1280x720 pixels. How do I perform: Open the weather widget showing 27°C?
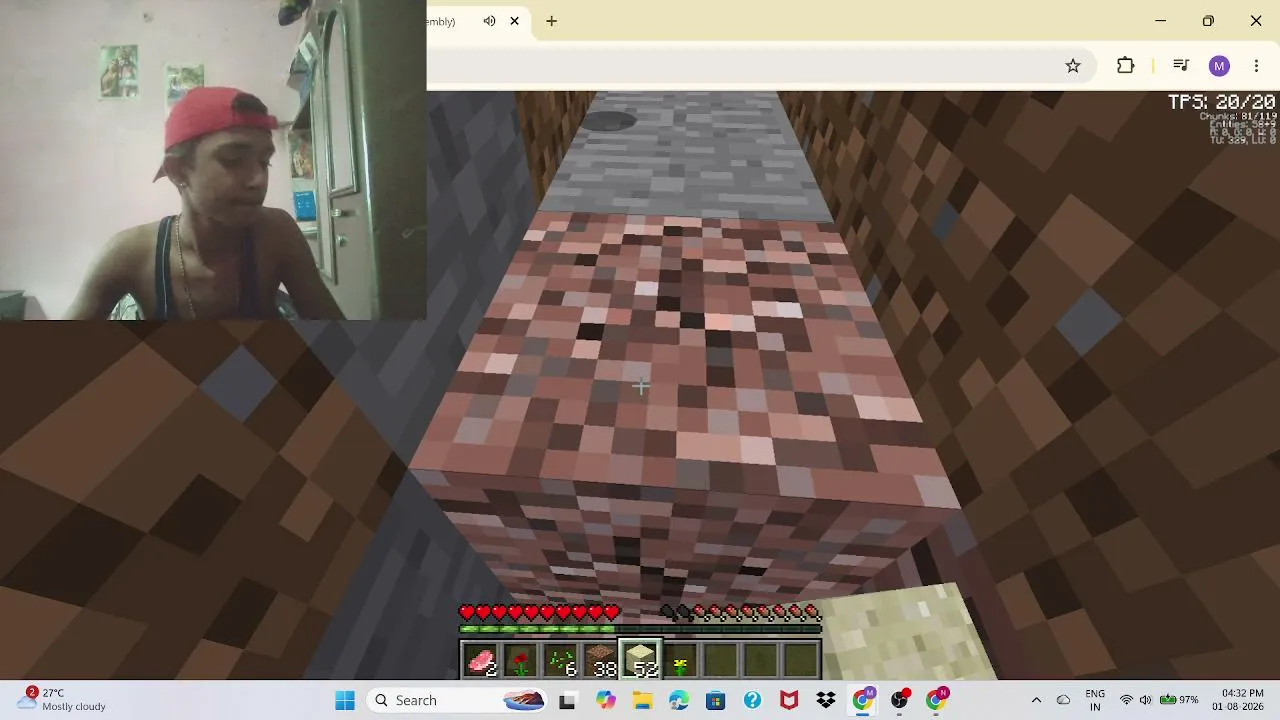click(x=60, y=699)
